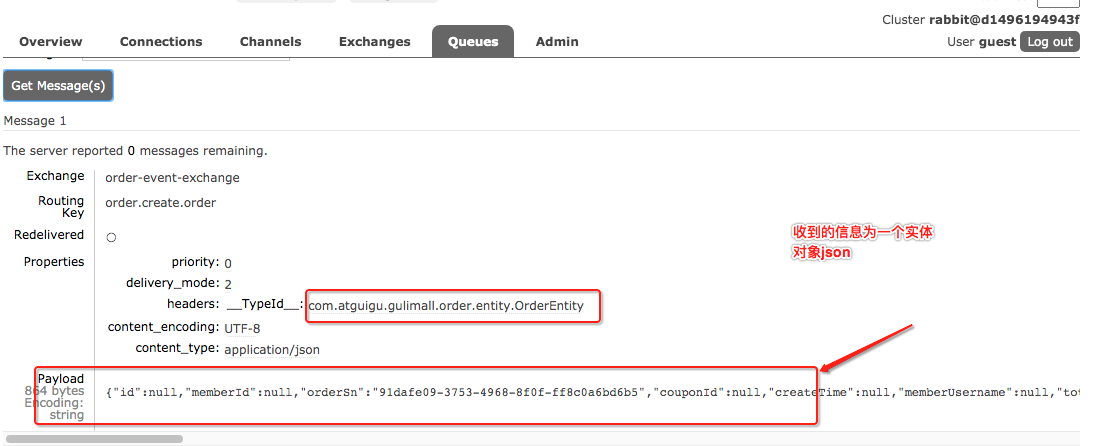
Task: Select the Queues tab
Action: 472,42
